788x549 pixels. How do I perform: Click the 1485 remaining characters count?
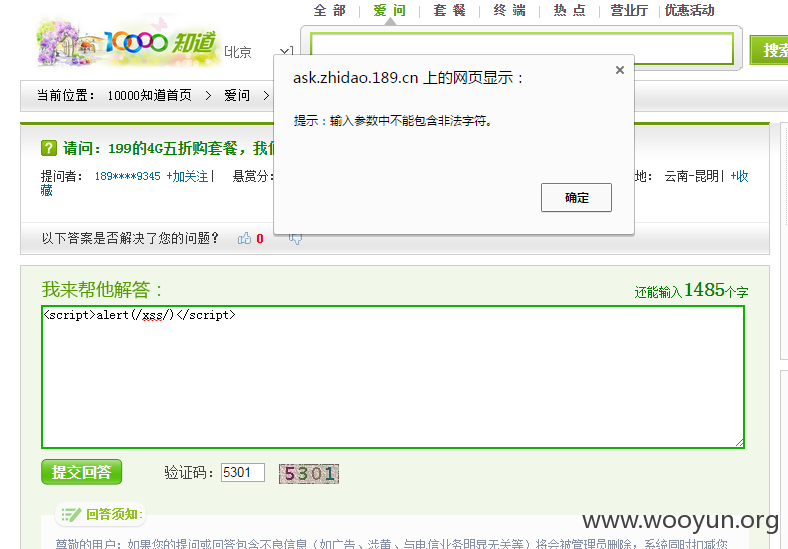pyautogui.click(x=704, y=290)
